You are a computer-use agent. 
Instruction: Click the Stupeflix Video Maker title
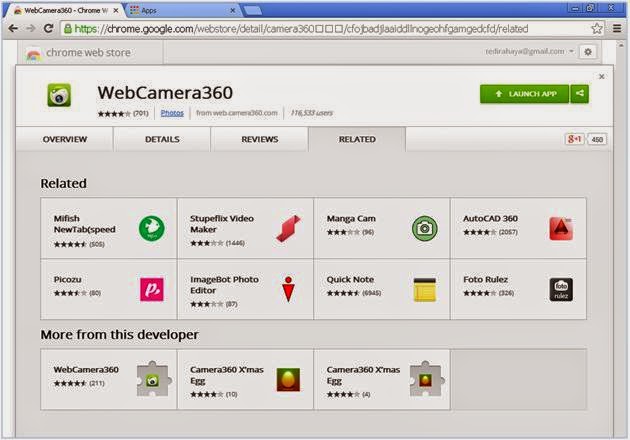coord(222,224)
